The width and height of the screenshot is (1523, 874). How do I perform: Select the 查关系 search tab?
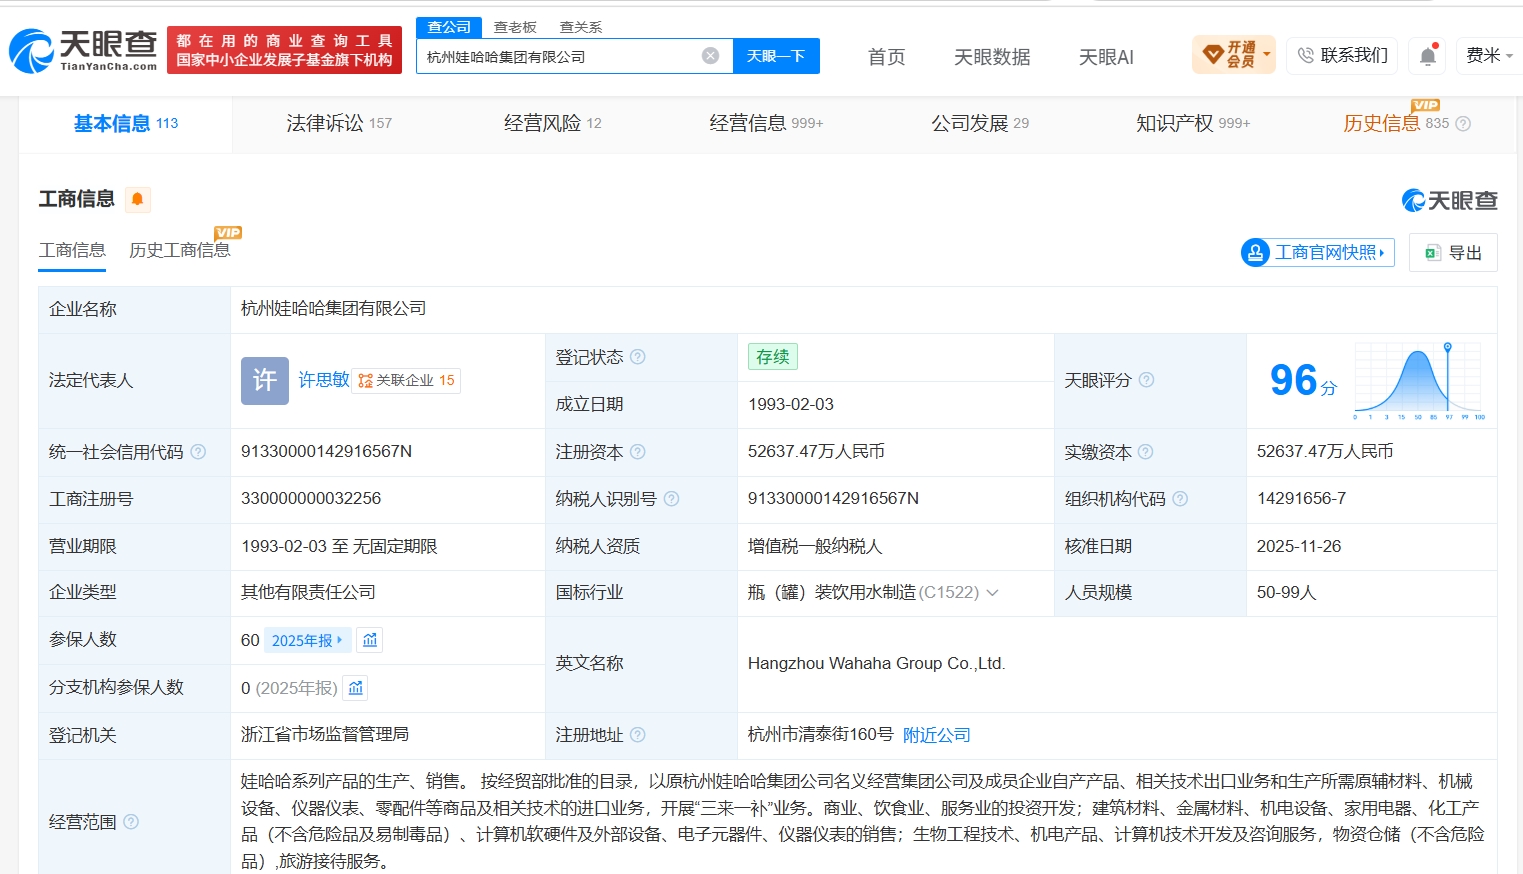tap(580, 27)
